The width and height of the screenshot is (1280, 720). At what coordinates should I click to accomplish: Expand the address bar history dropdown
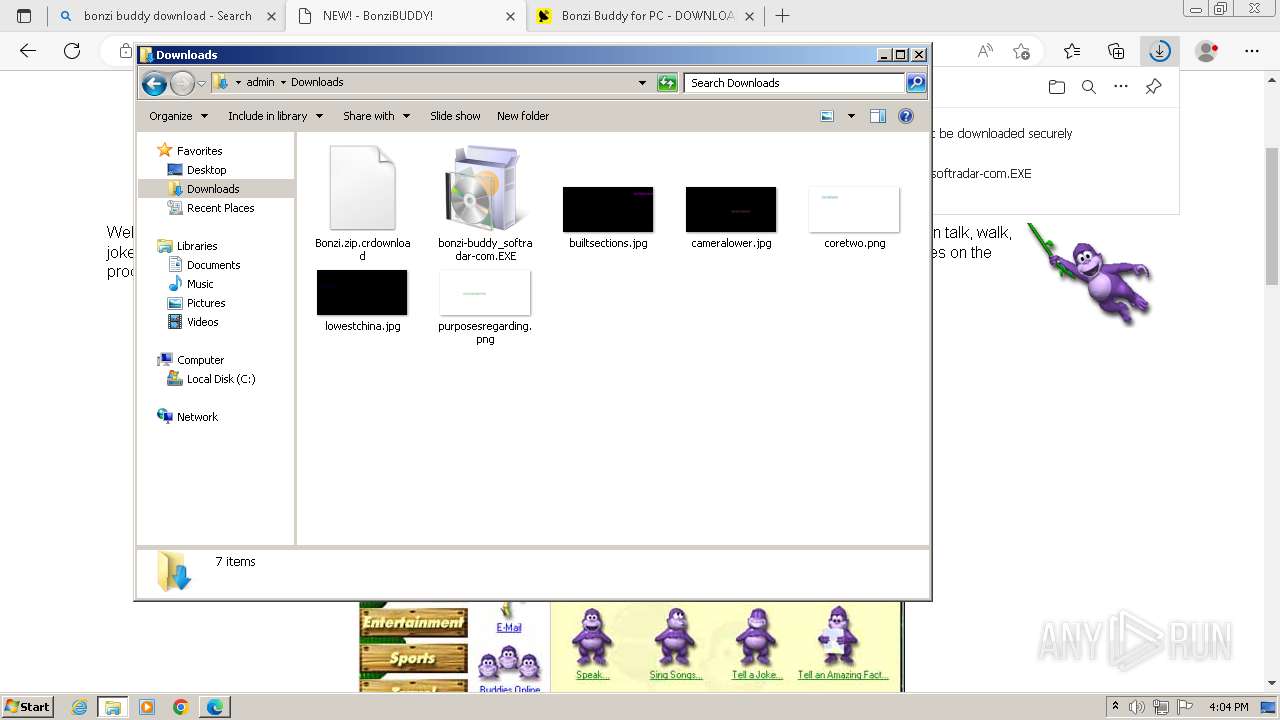pyautogui.click(x=642, y=83)
